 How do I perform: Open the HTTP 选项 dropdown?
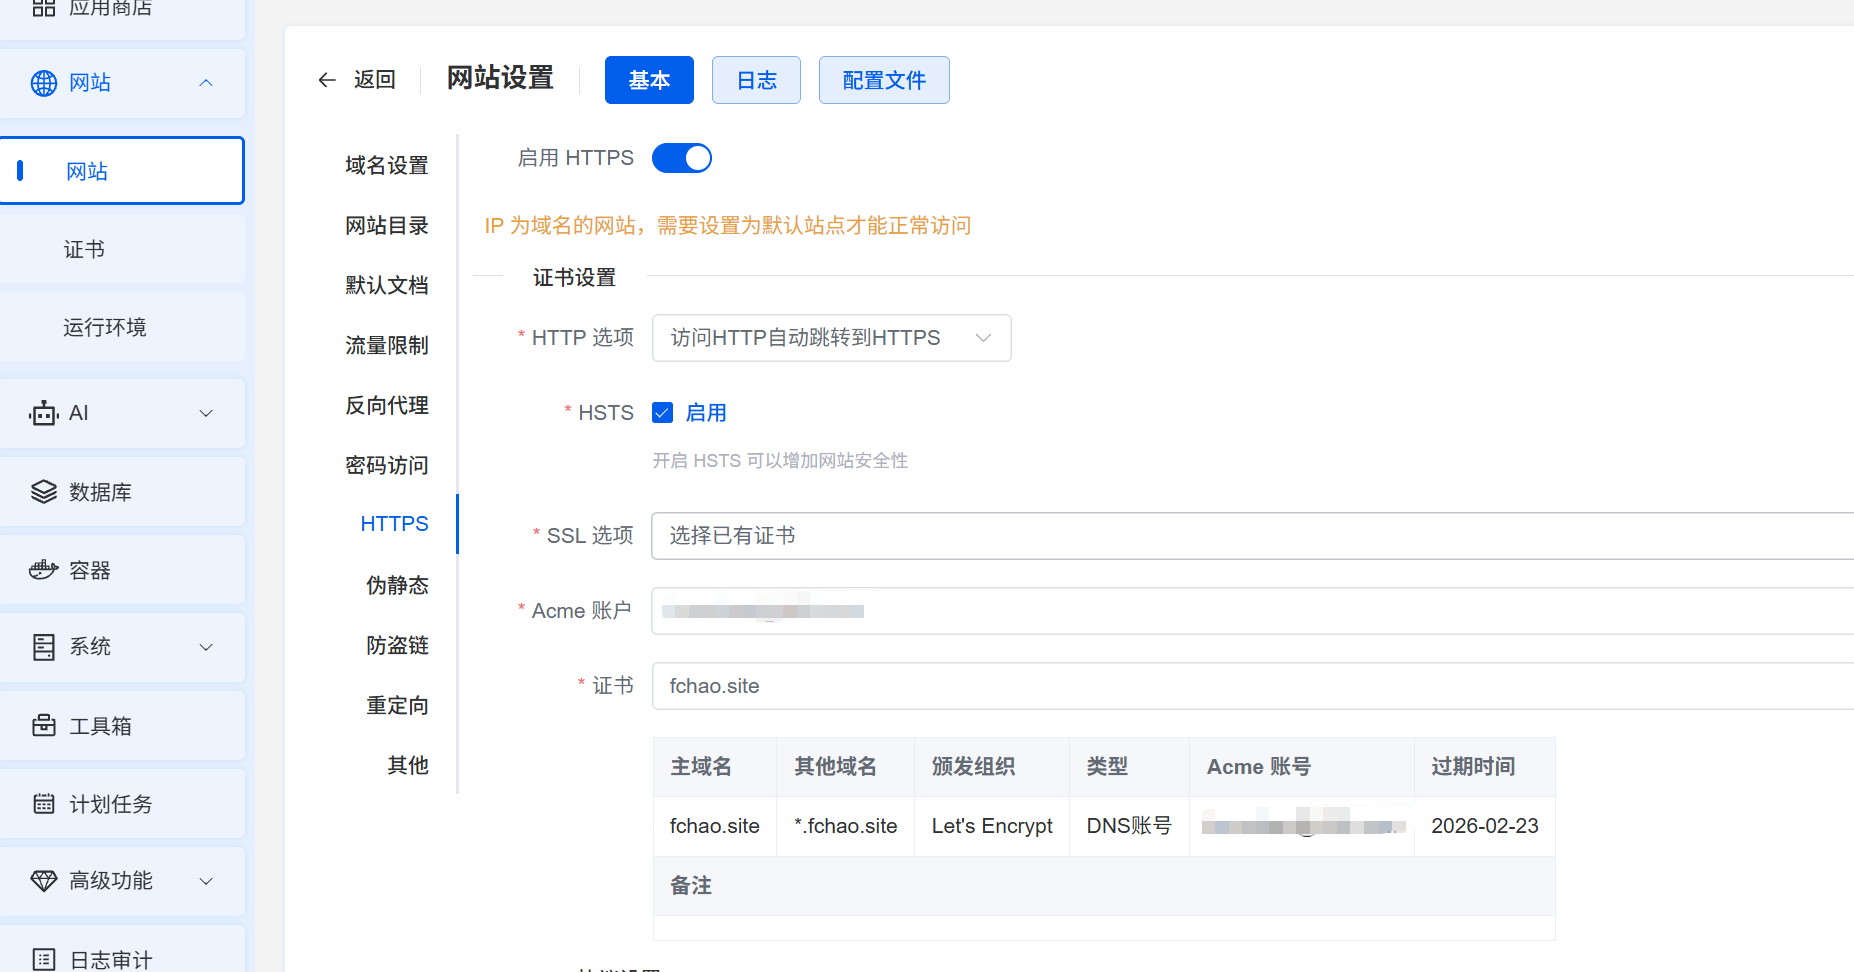coord(831,338)
